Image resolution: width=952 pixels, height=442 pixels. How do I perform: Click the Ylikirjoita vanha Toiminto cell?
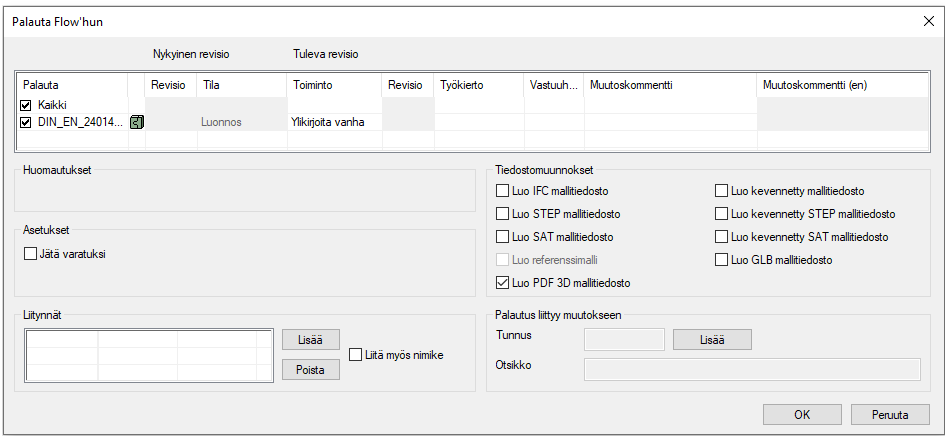334,122
